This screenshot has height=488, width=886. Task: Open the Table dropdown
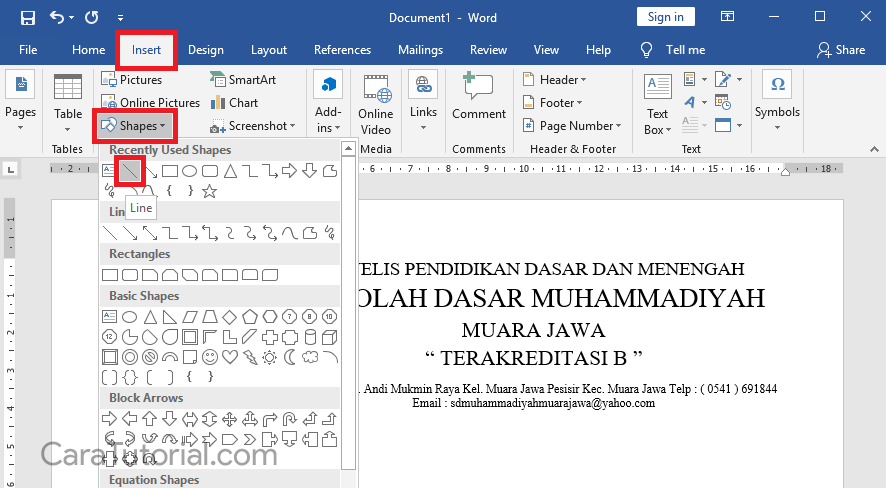[68, 103]
